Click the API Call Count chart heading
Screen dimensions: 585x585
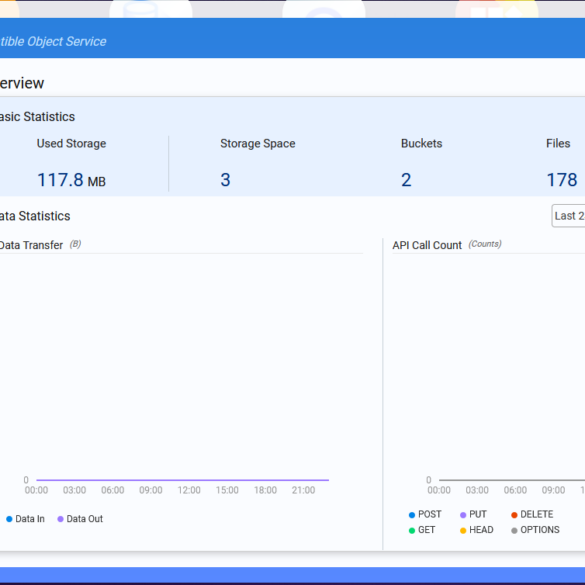point(427,245)
